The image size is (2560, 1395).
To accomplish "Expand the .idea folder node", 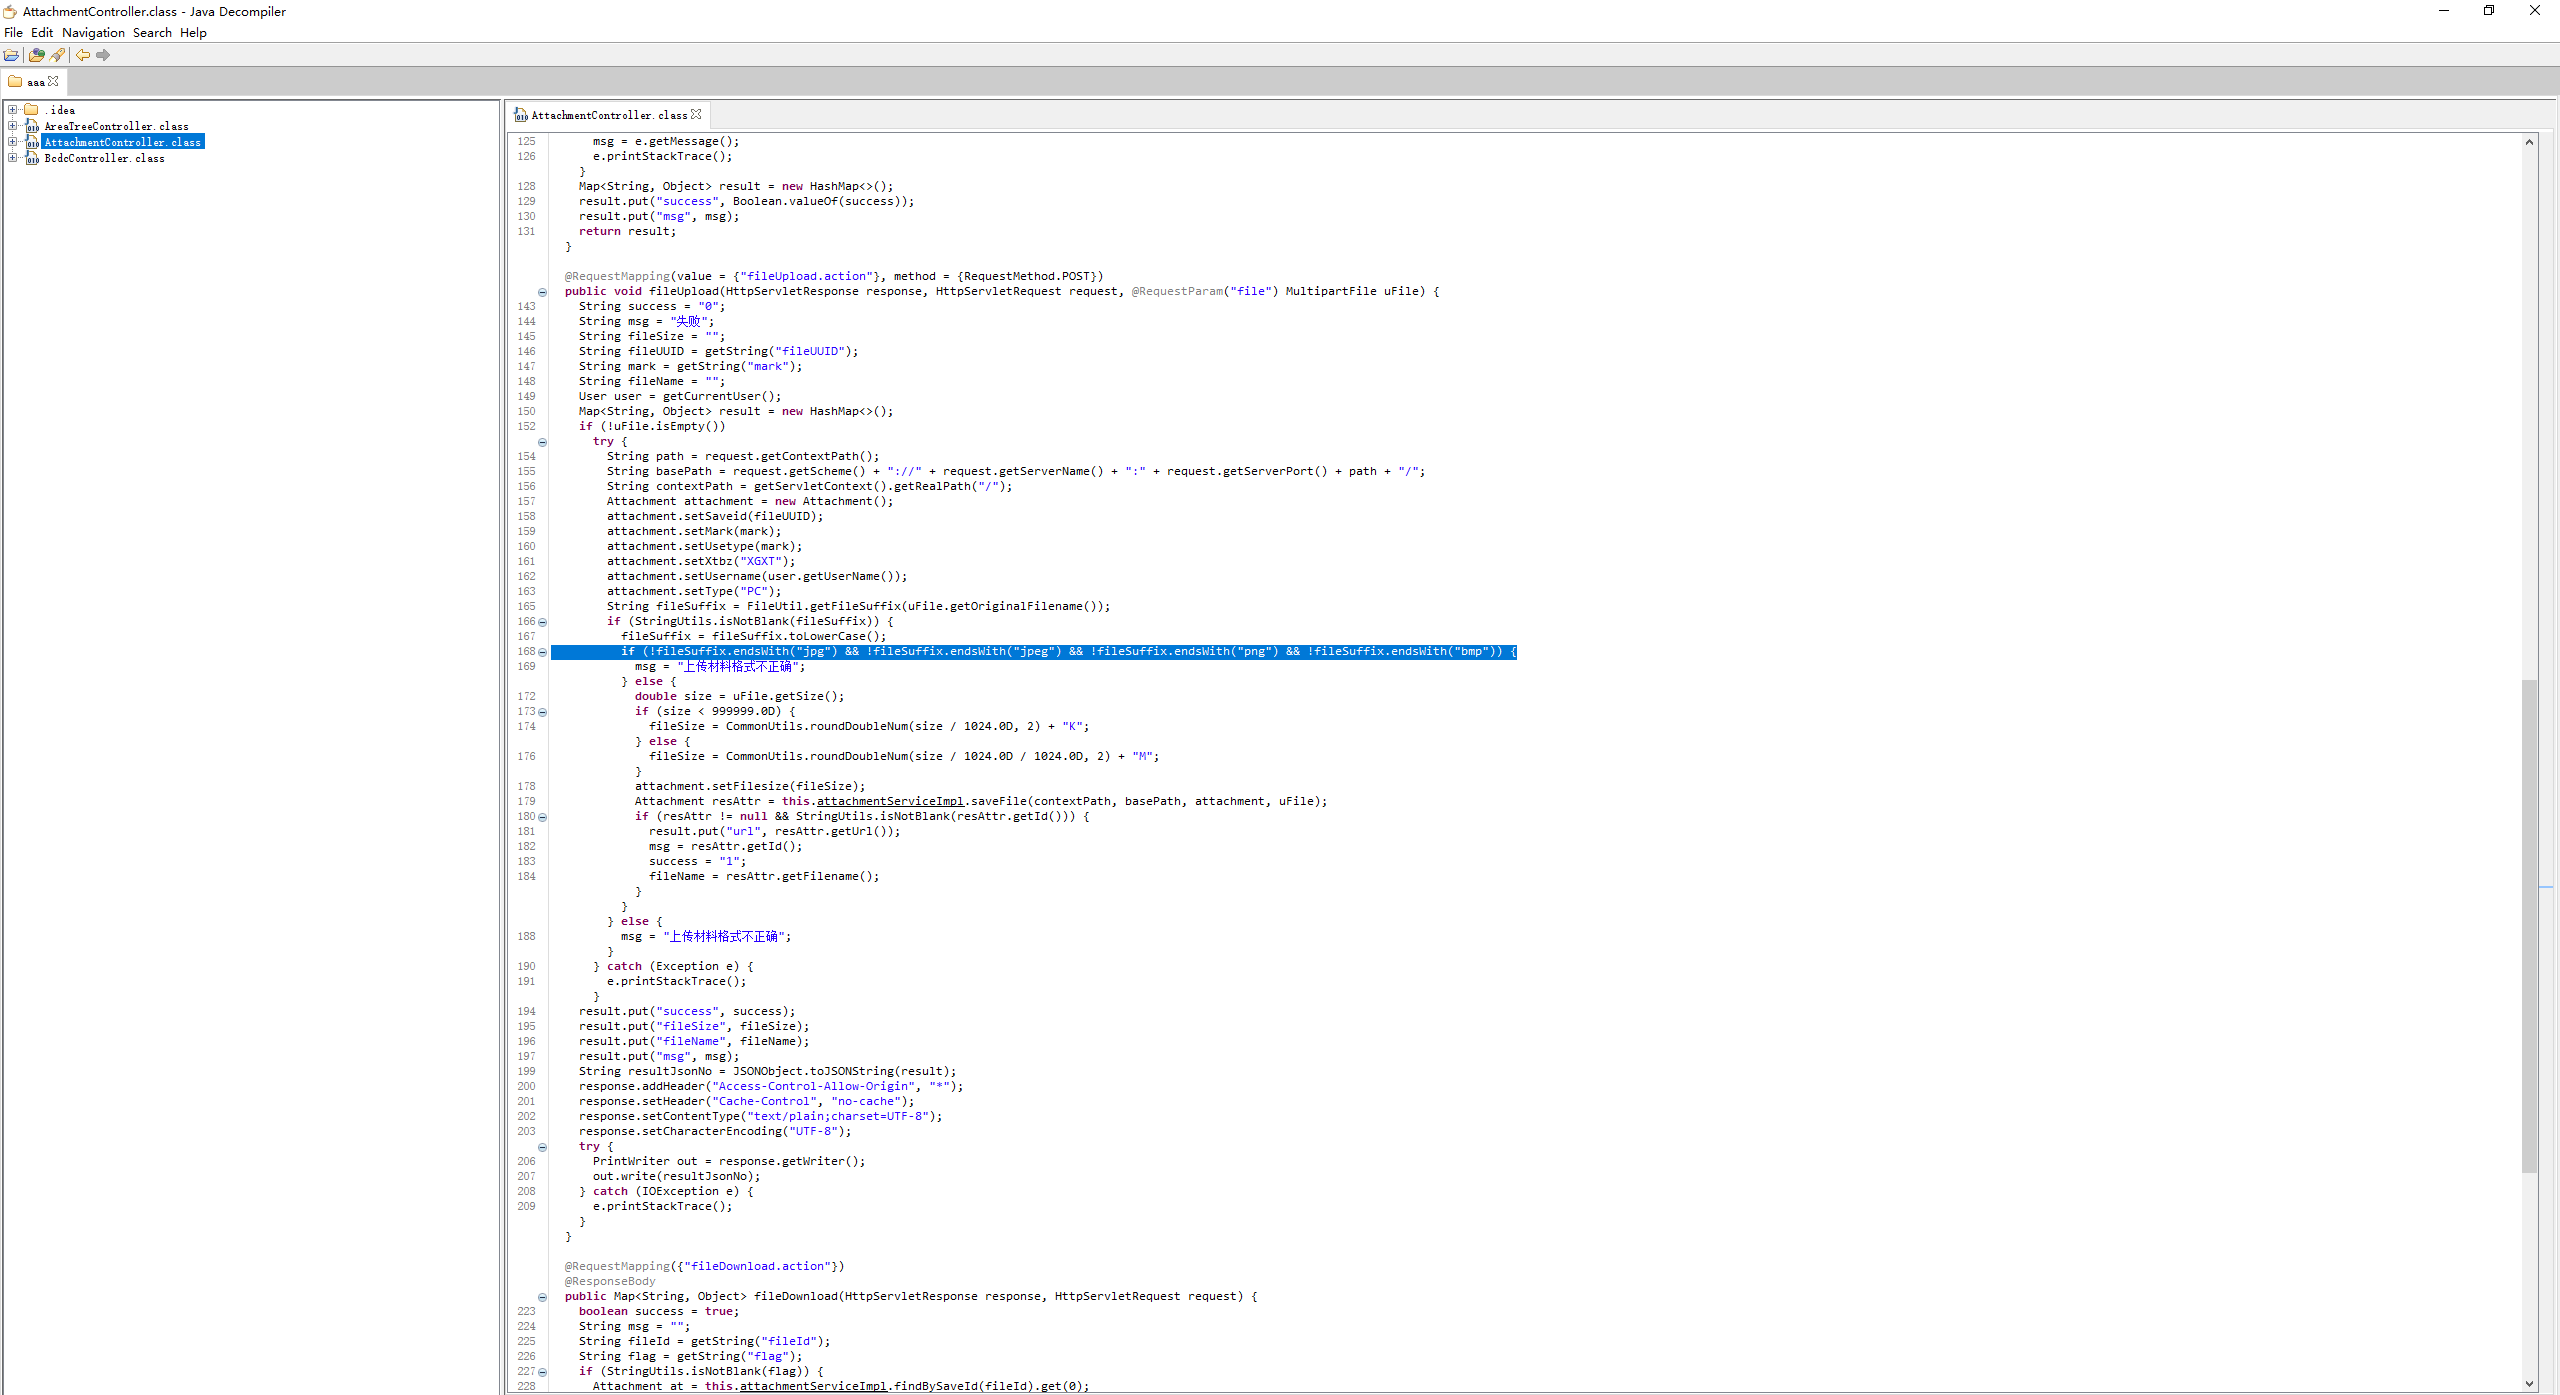I will tap(12, 110).
